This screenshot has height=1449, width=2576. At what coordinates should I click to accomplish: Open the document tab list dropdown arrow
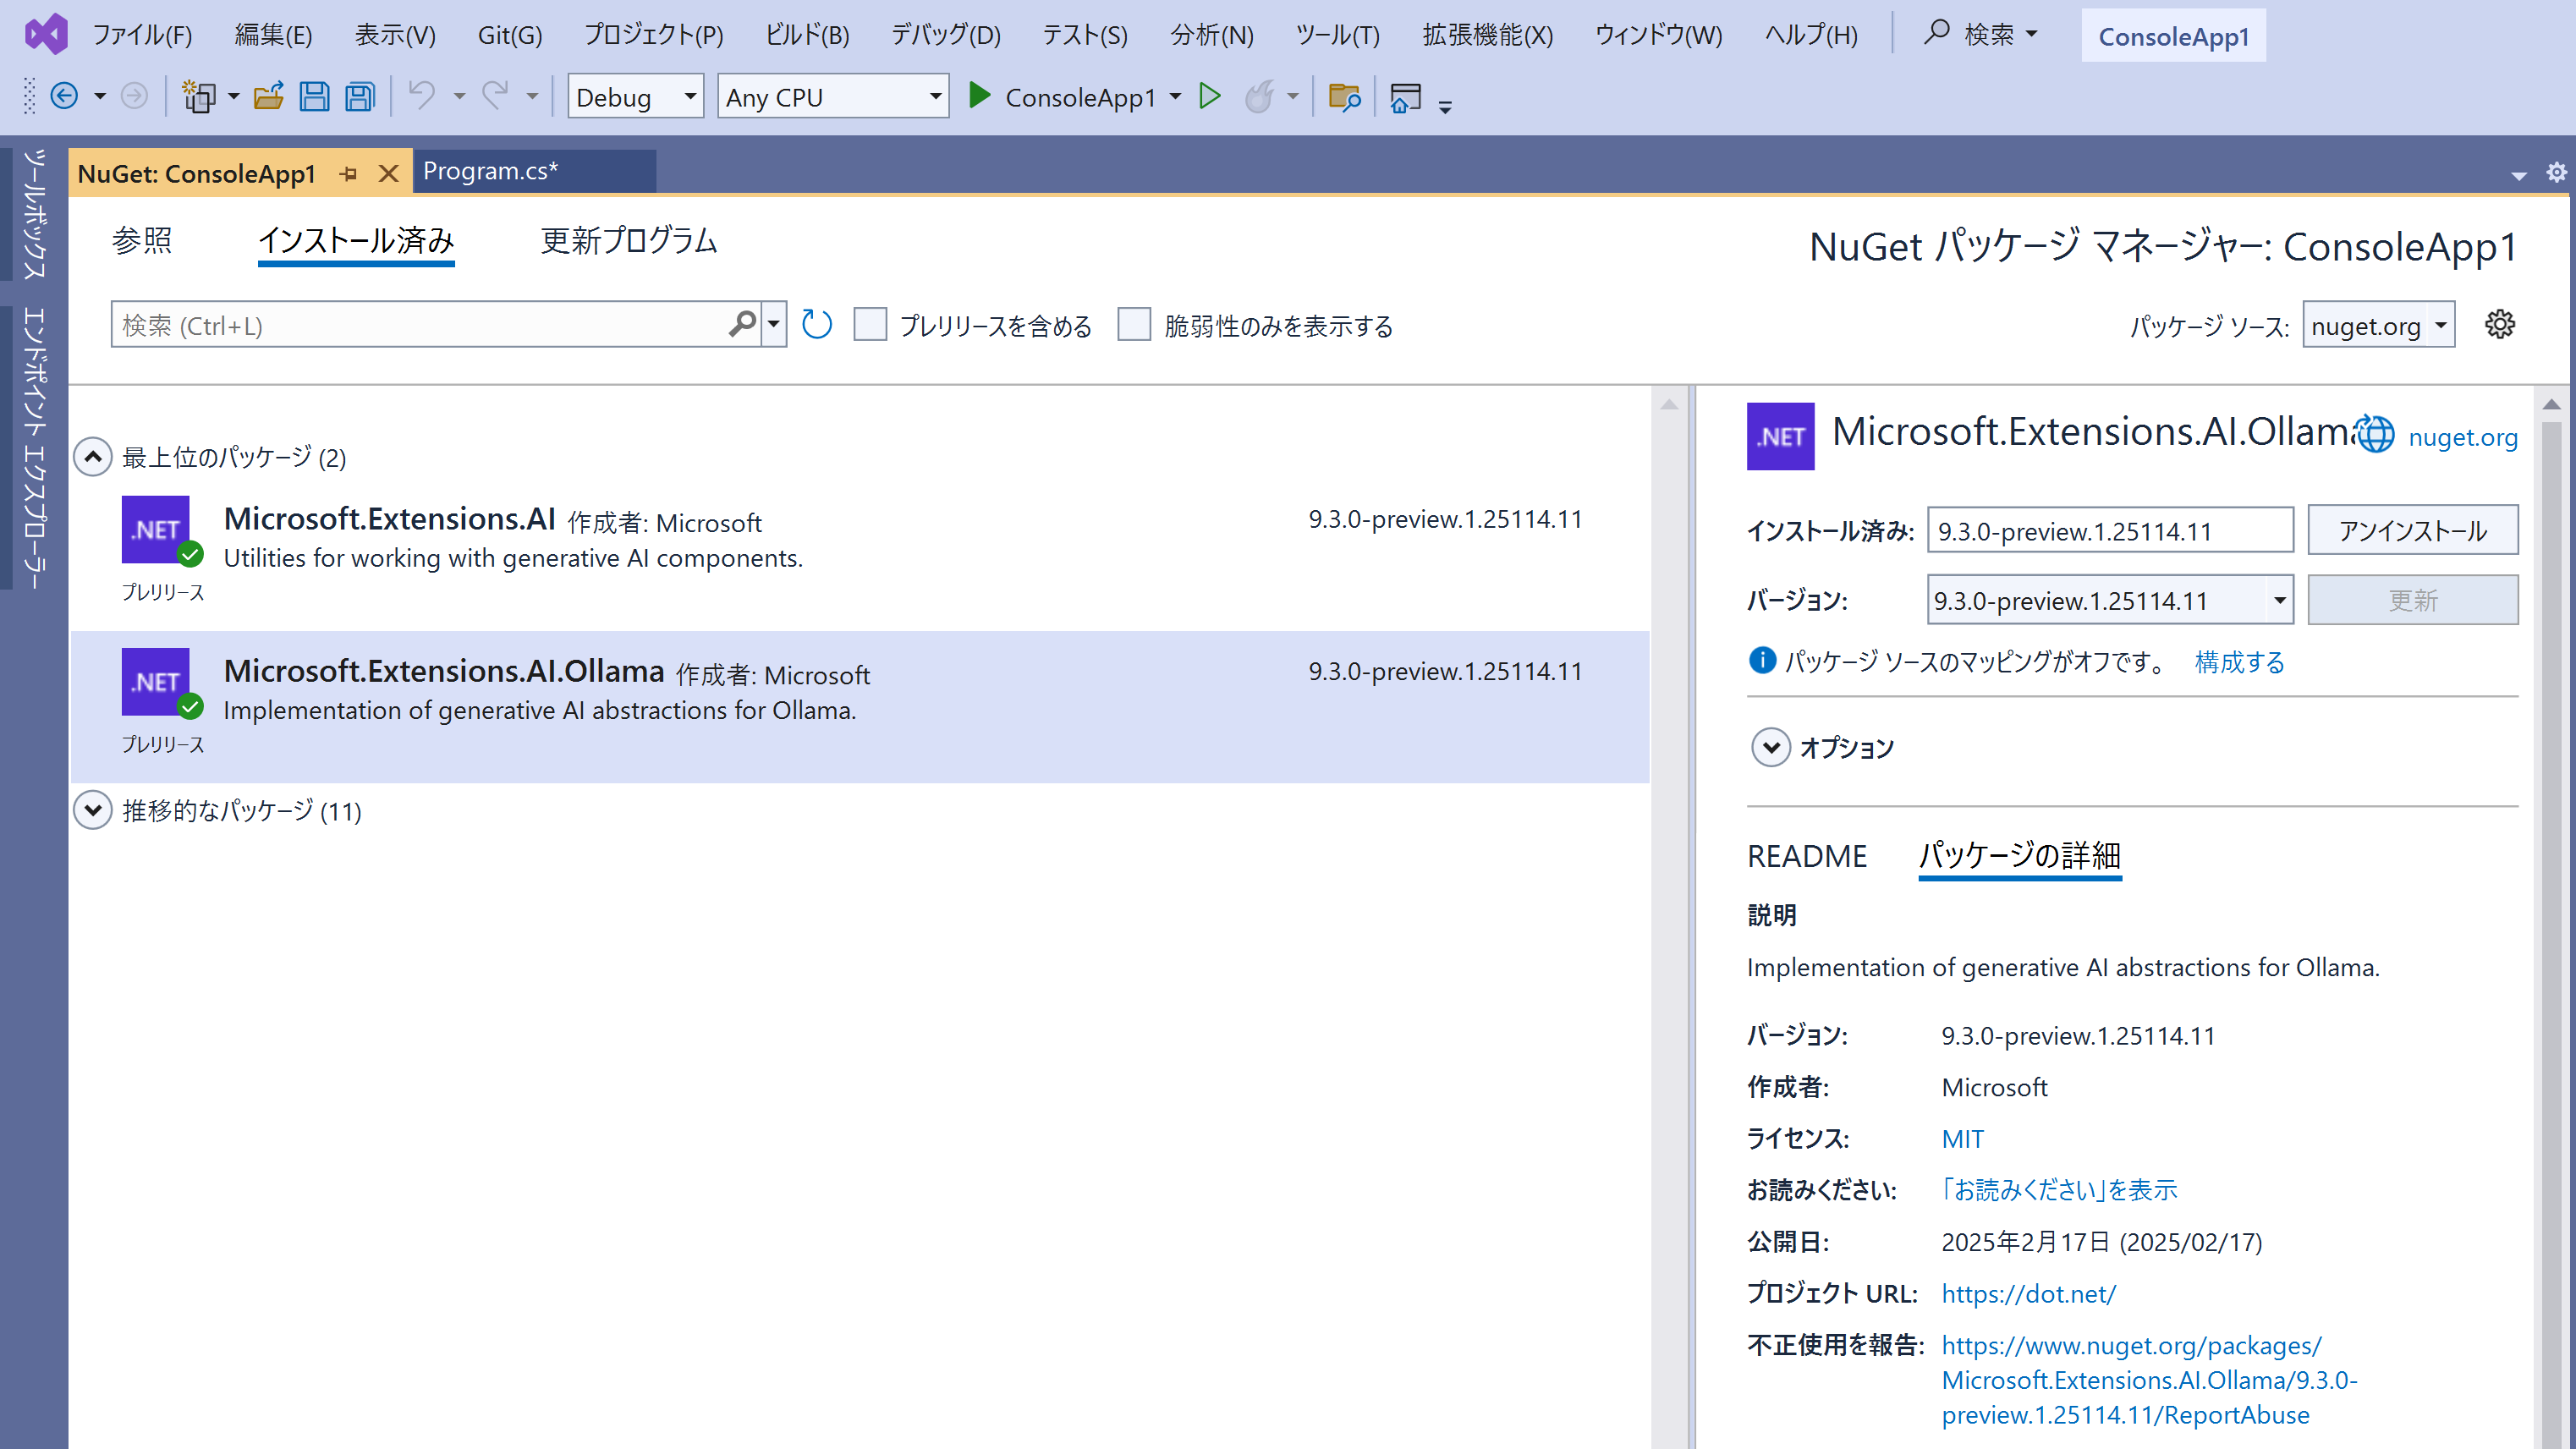(2518, 175)
